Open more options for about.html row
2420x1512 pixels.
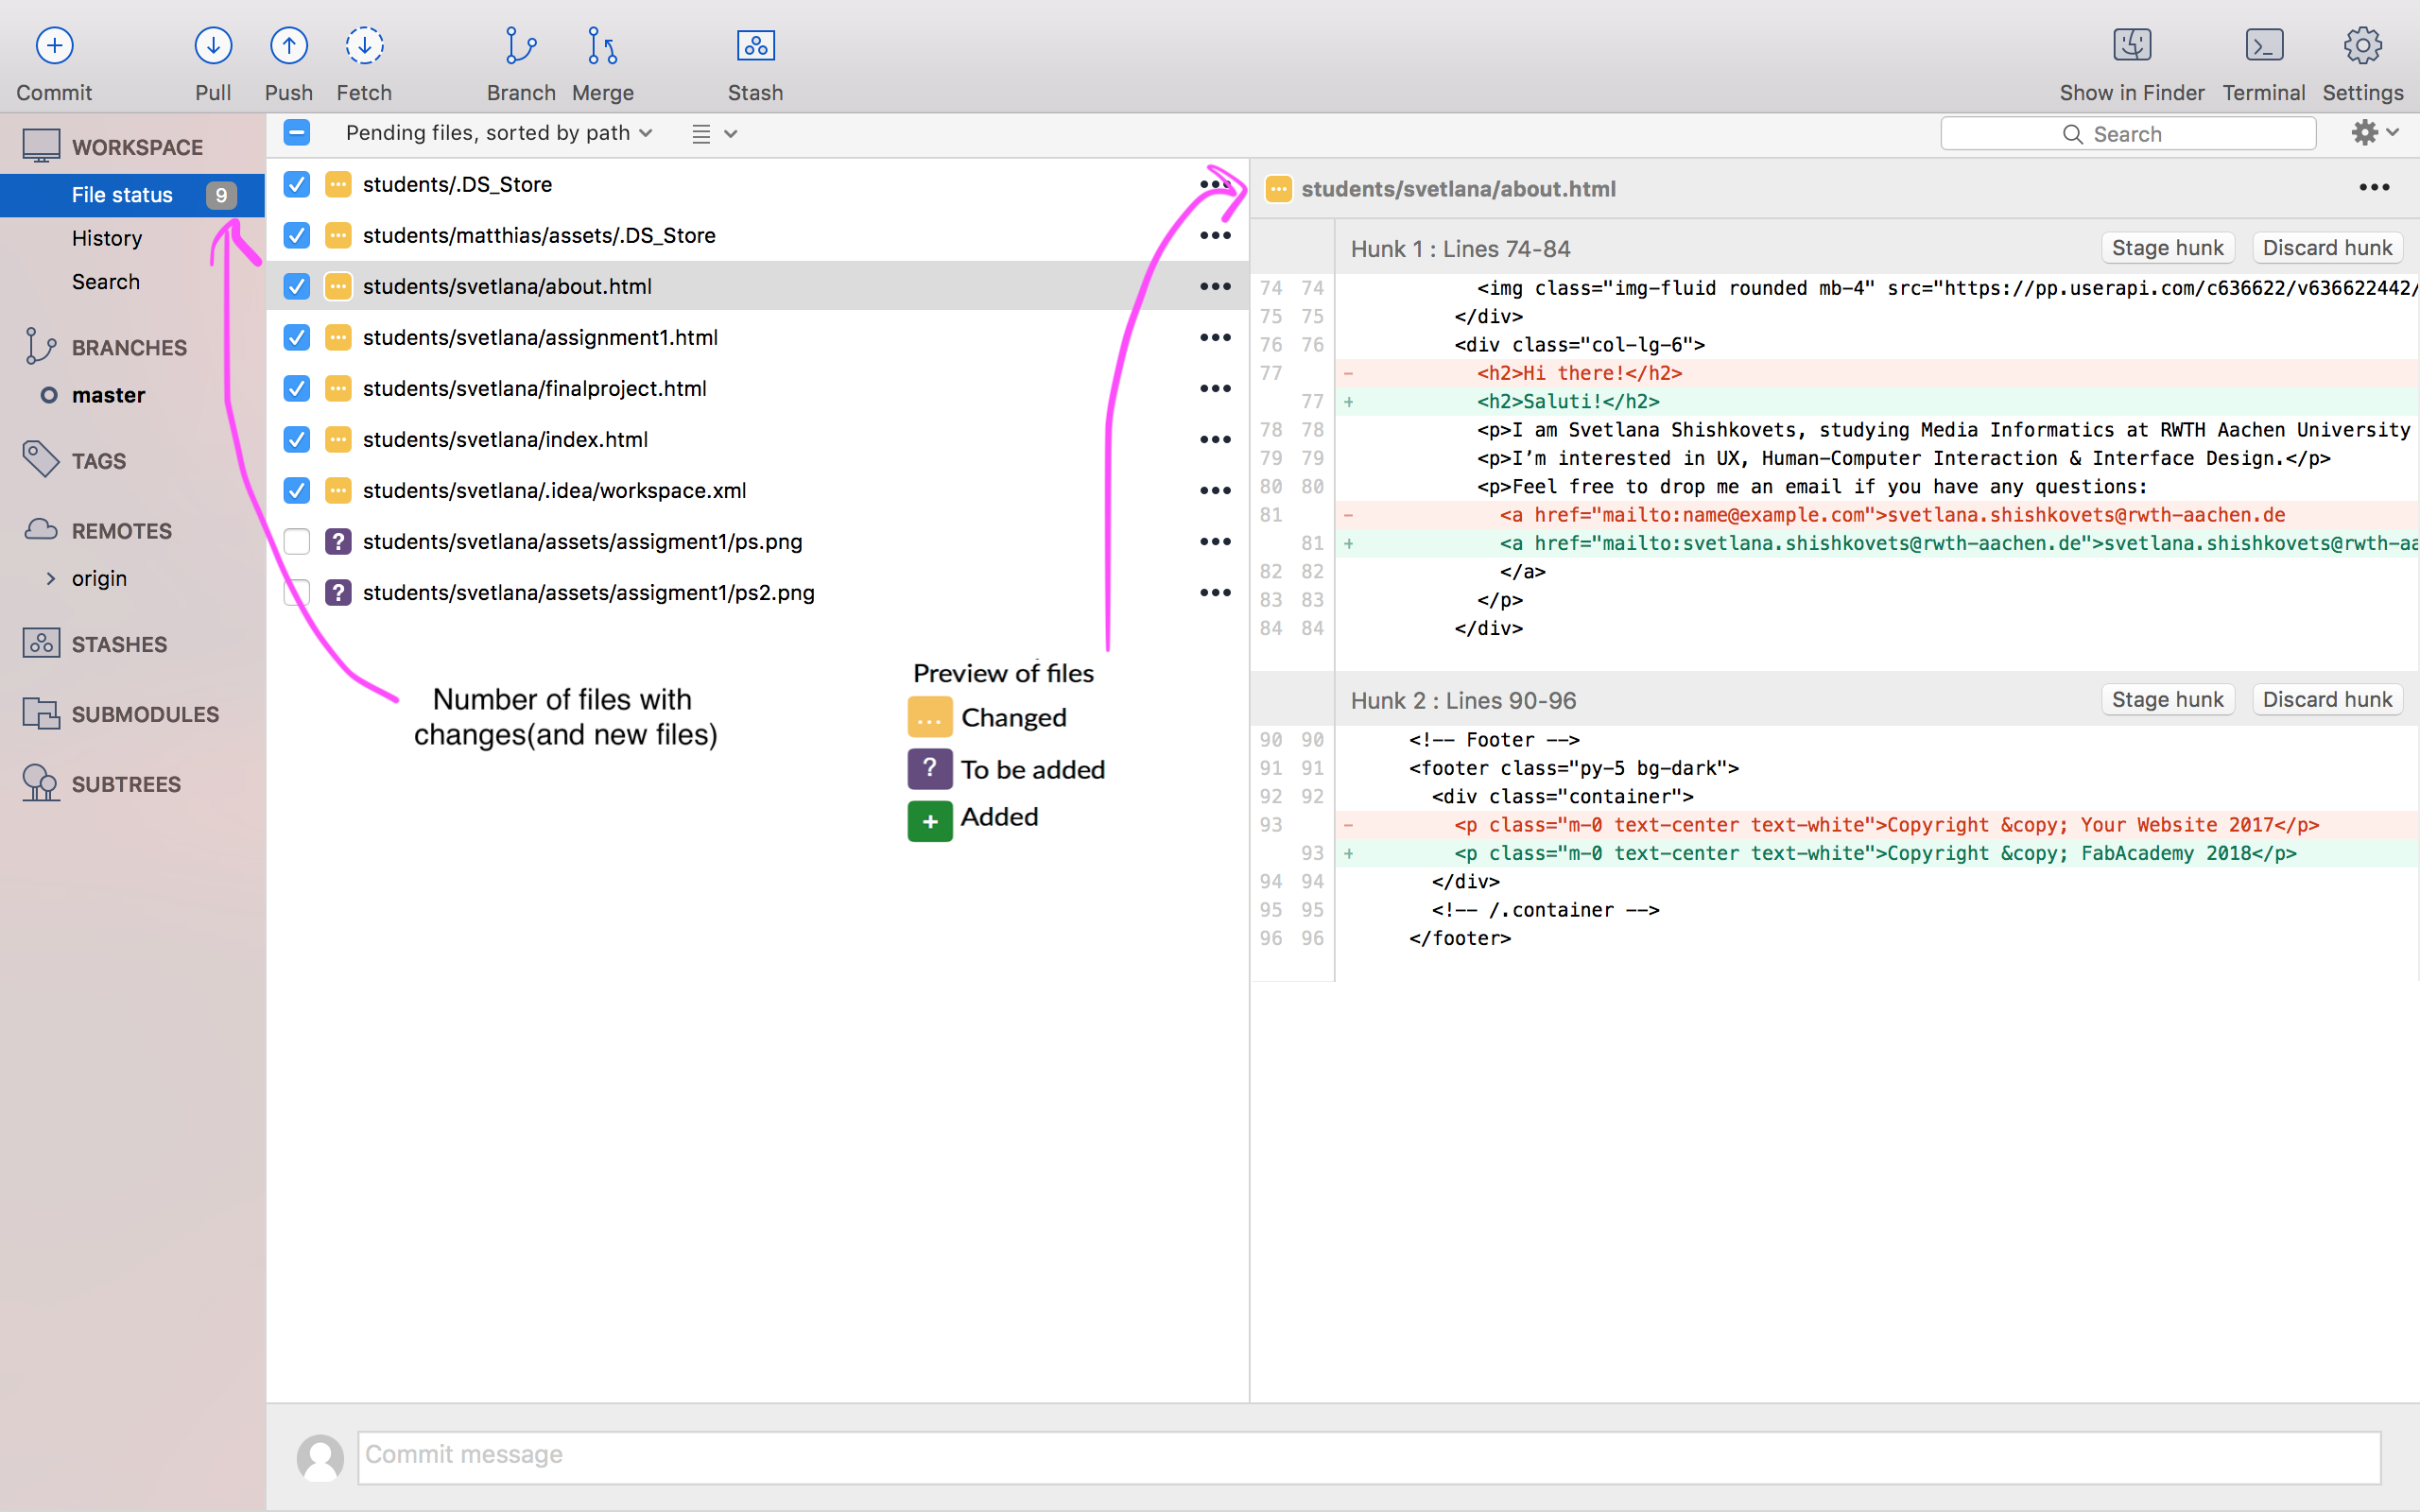point(1215,286)
